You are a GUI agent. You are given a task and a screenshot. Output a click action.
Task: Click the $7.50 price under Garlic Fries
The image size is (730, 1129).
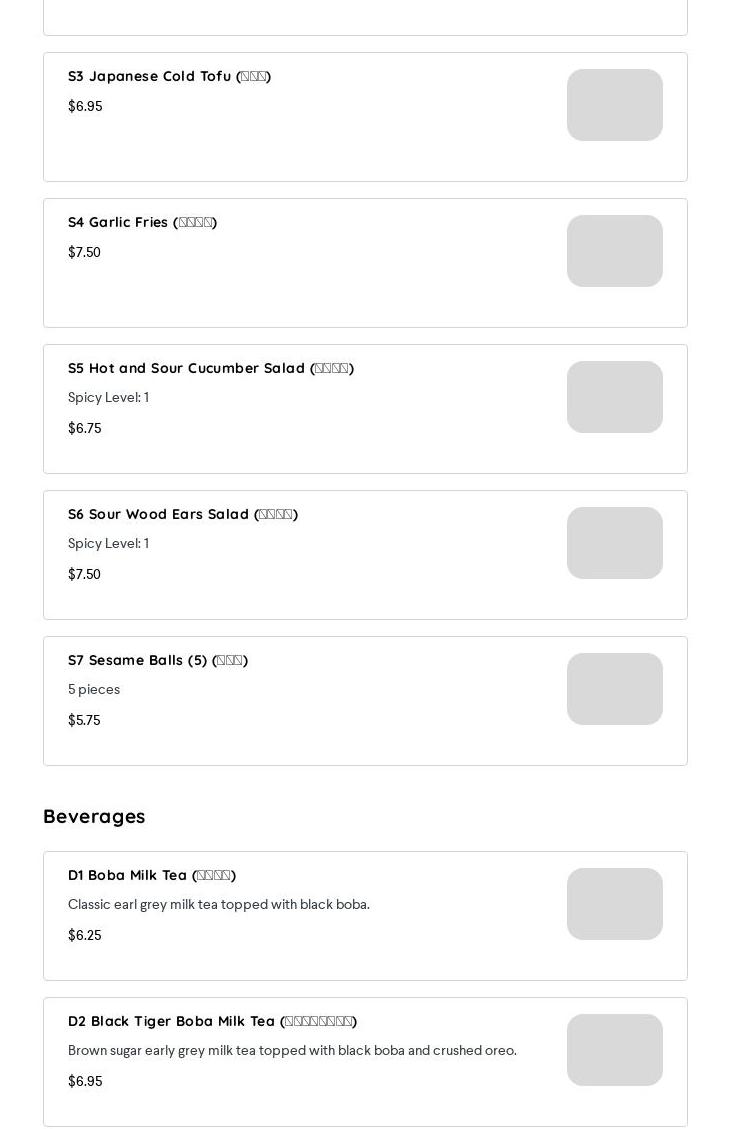pyautogui.click(x=84, y=252)
